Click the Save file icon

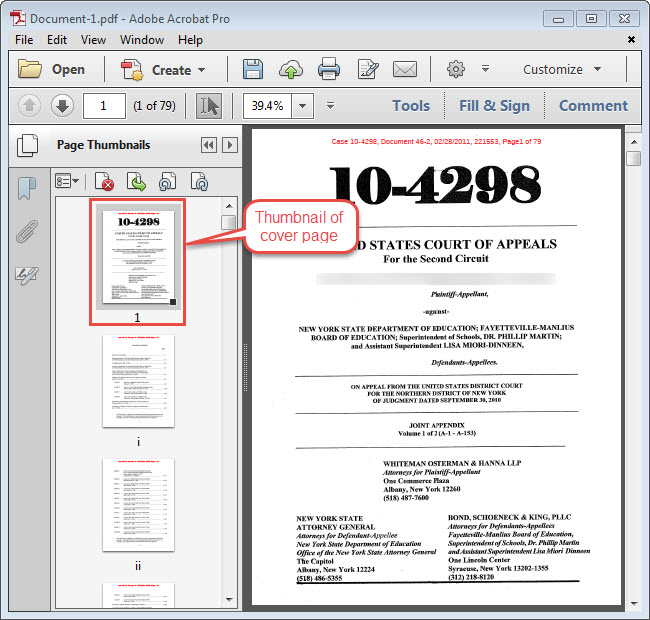tap(253, 70)
